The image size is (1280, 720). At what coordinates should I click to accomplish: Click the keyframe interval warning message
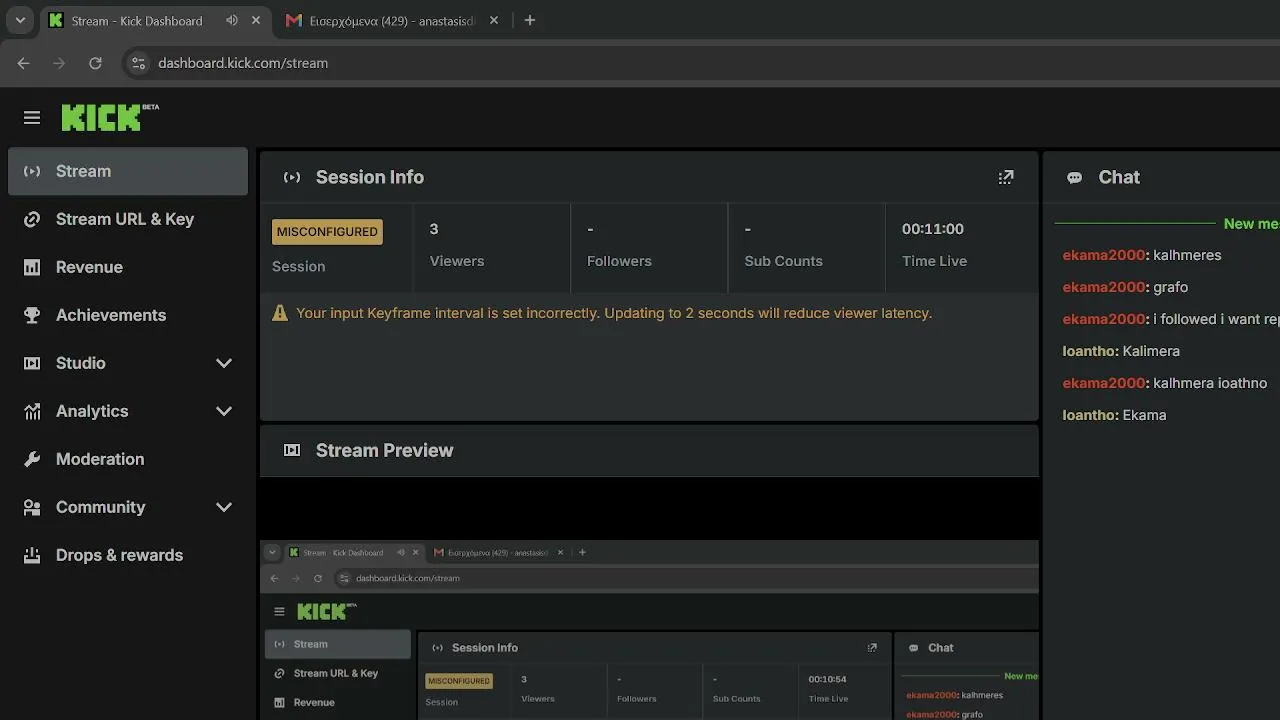[x=614, y=313]
